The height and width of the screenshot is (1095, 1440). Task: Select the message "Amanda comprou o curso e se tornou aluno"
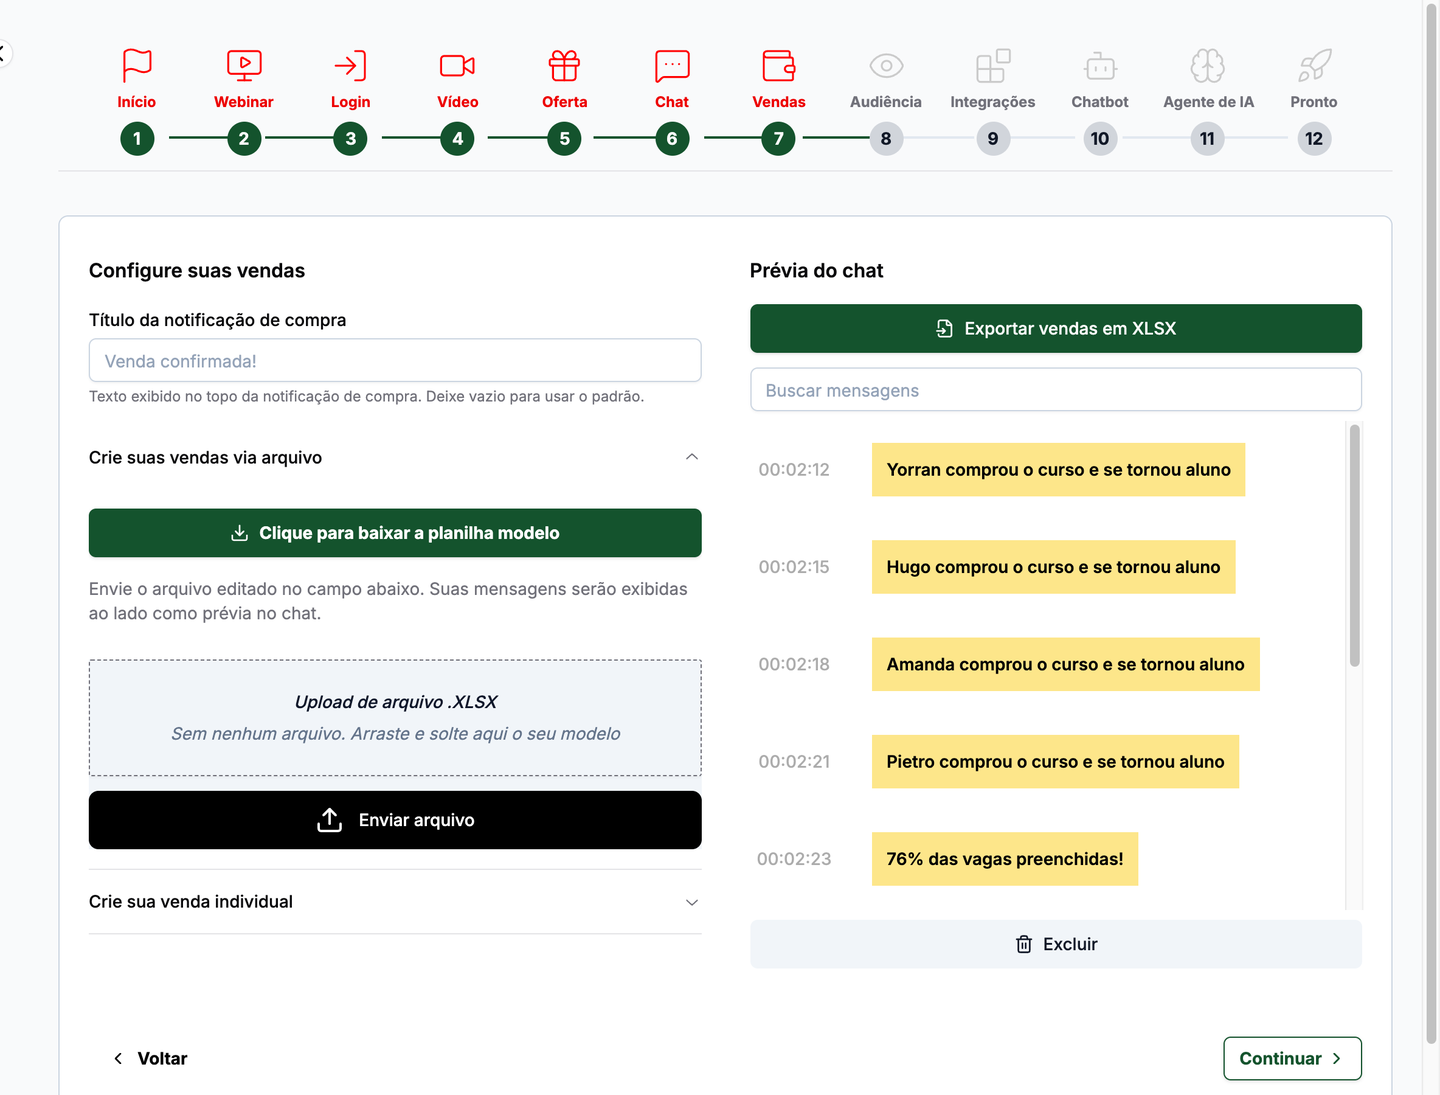(x=1065, y=664)
